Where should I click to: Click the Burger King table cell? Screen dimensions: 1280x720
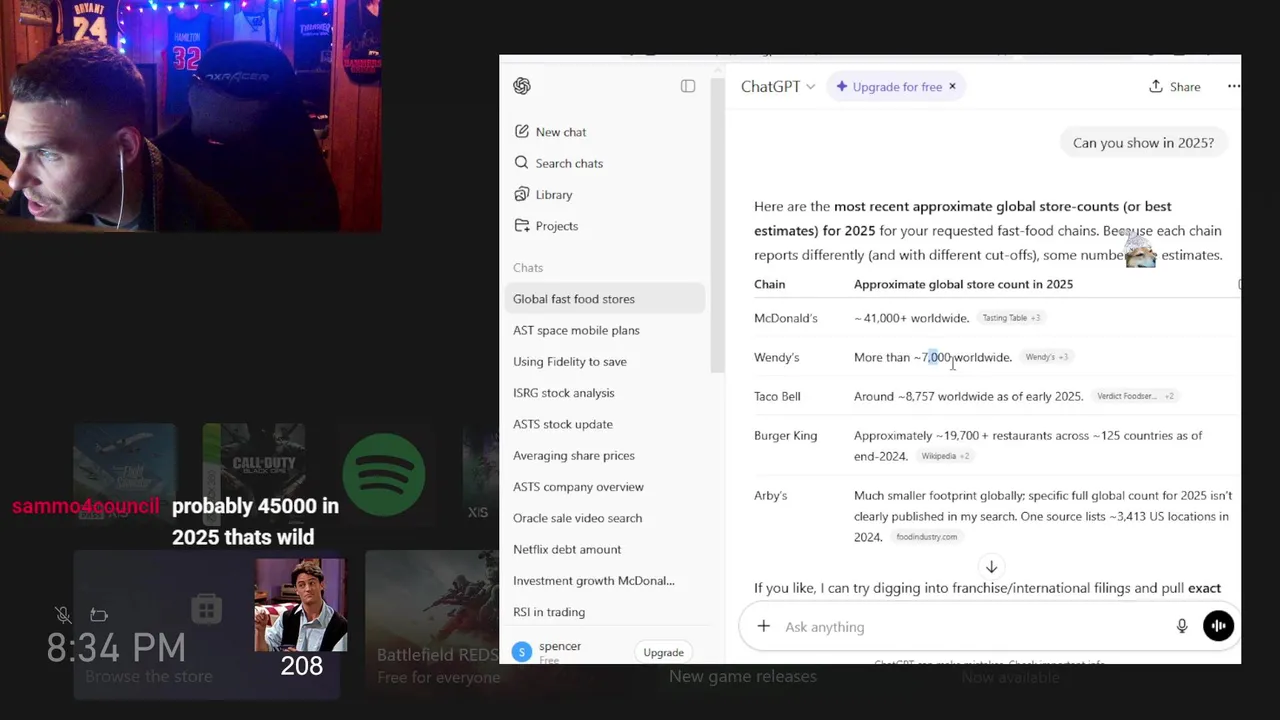[785, 435]
